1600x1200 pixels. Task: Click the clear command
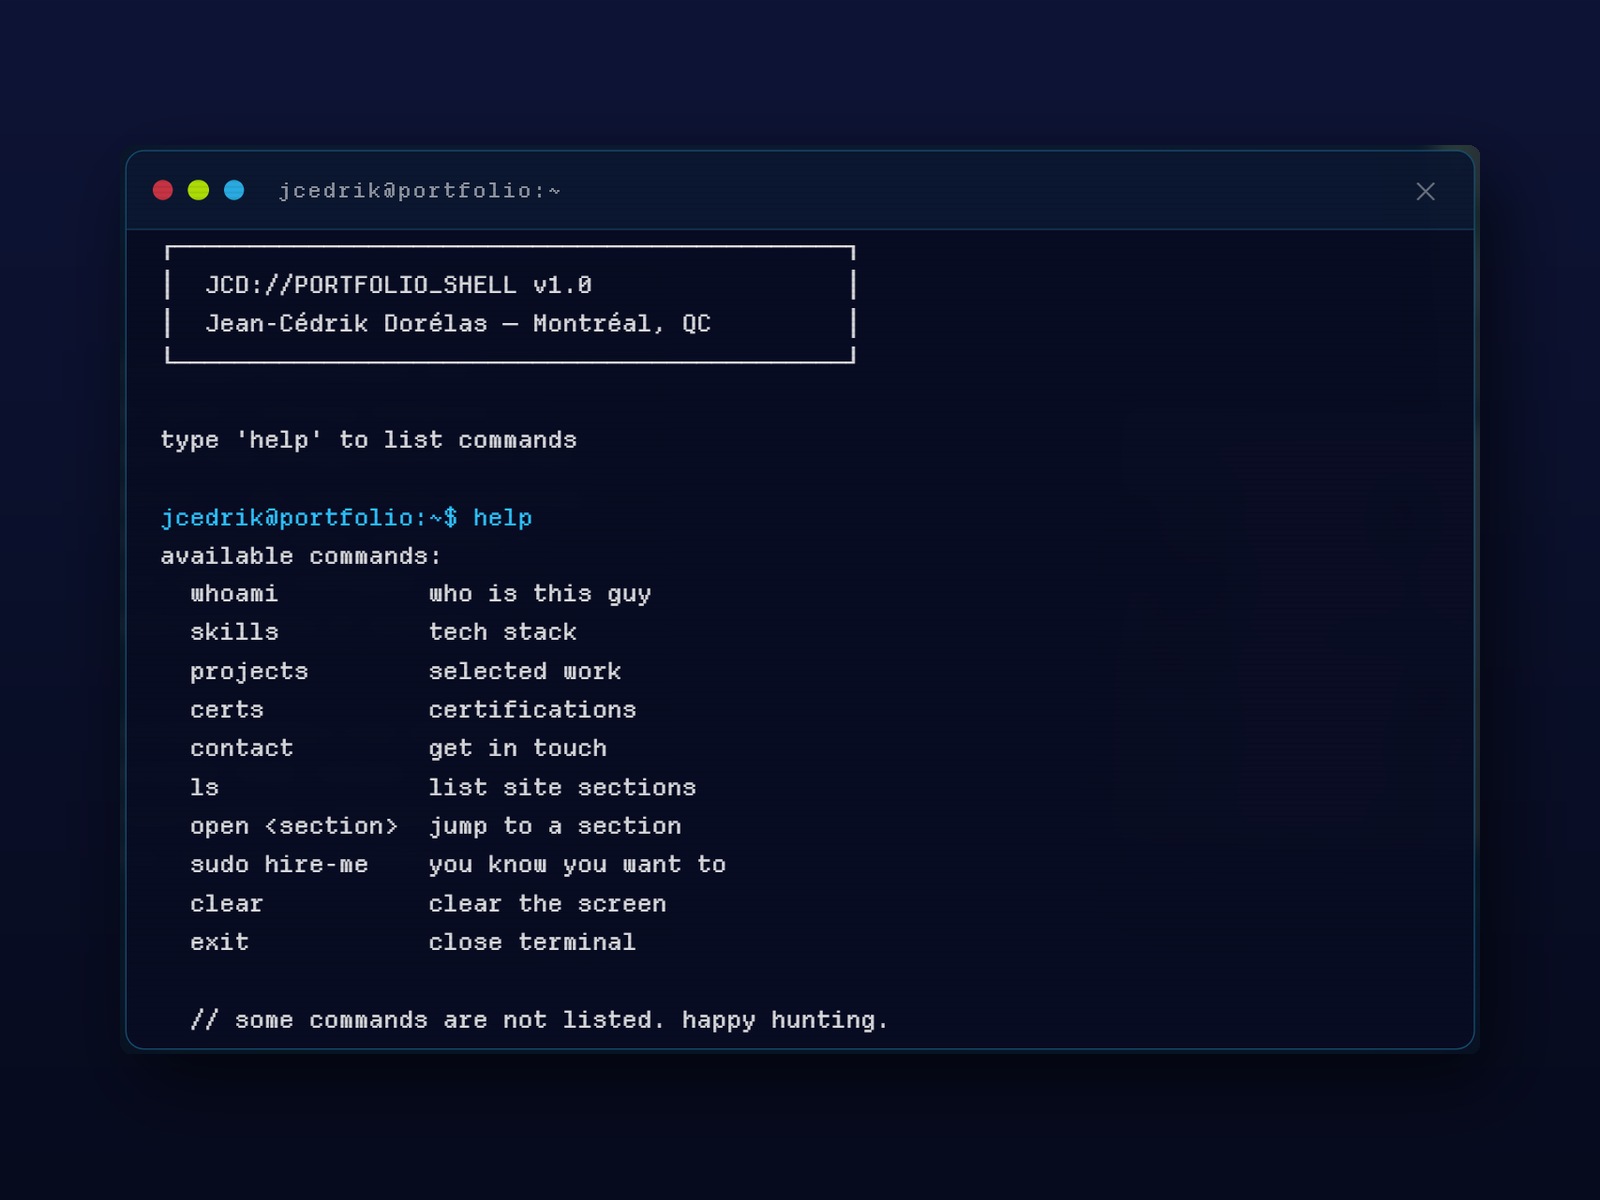(227, 903)
